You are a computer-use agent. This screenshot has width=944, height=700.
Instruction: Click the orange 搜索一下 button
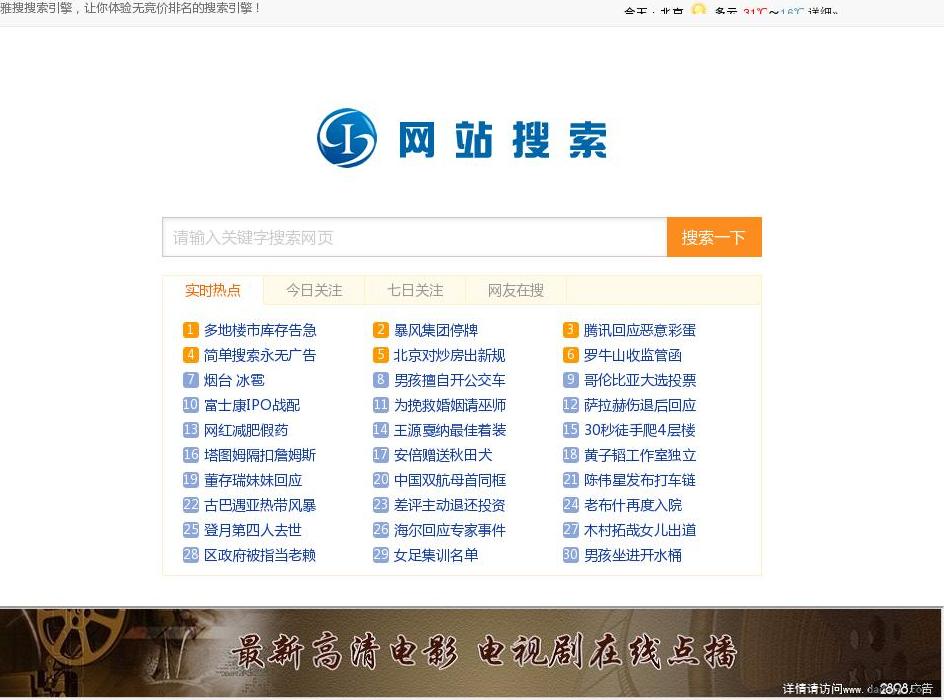[x=714, y=237]
